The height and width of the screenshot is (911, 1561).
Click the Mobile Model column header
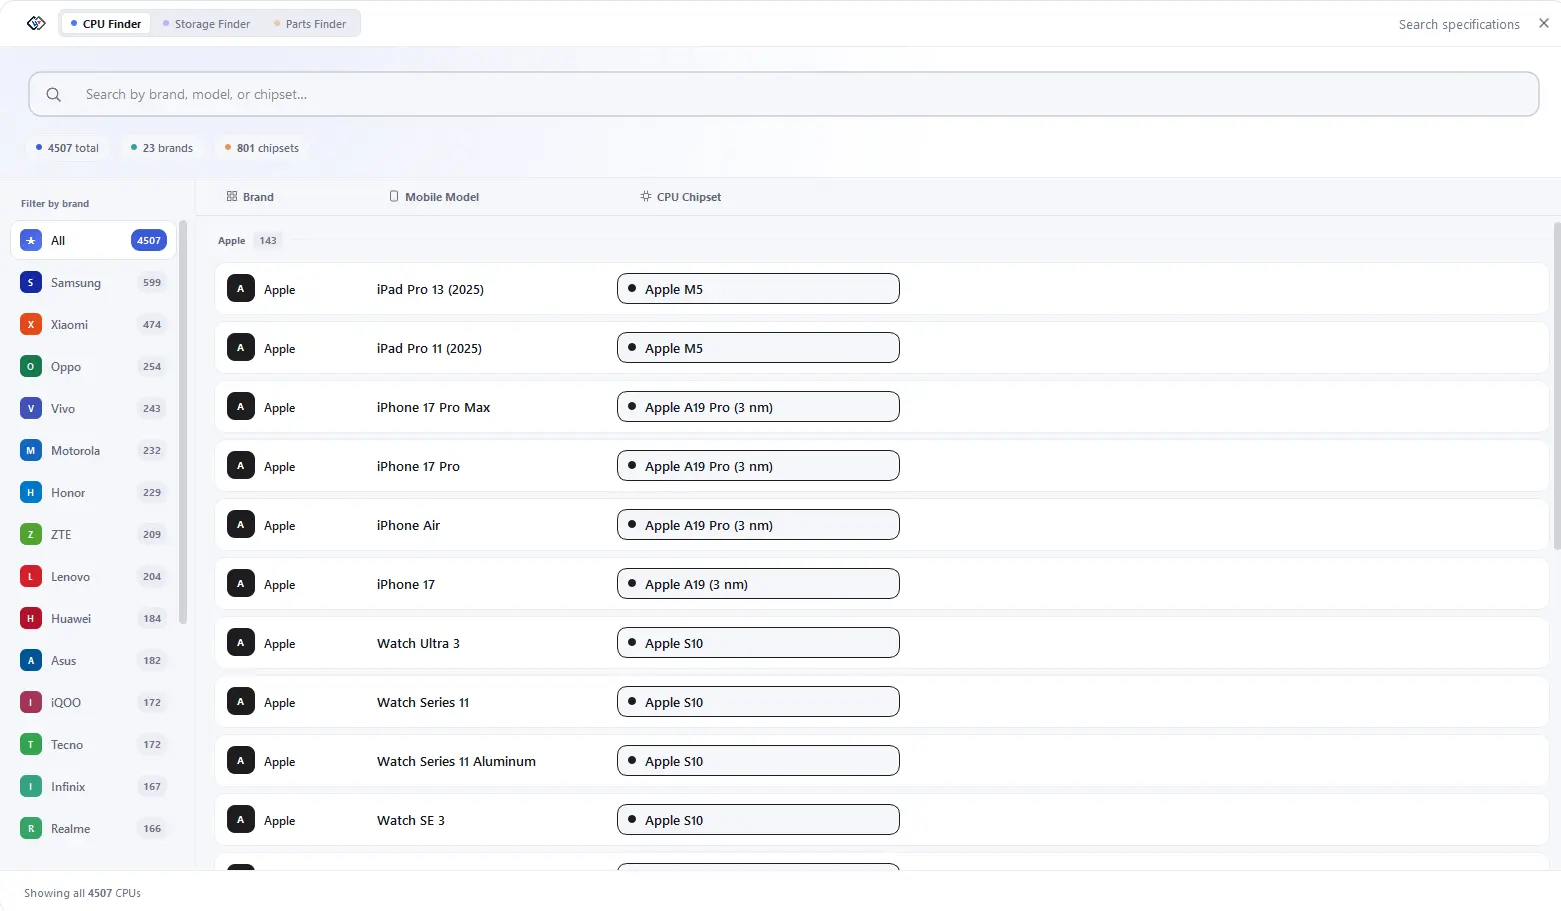coord(434,197)
